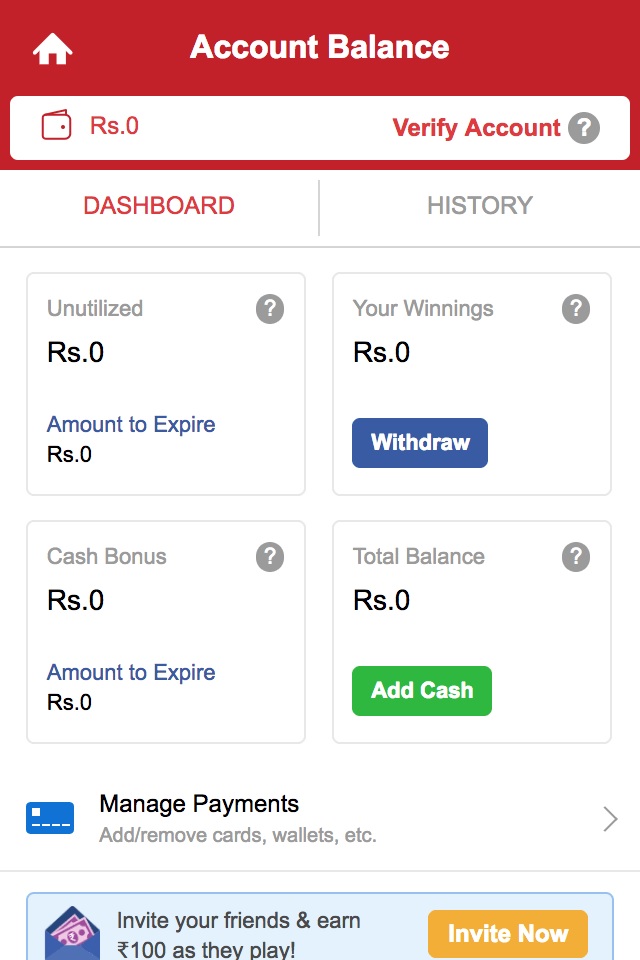Show help for Your Winnings

click(576, 309)
